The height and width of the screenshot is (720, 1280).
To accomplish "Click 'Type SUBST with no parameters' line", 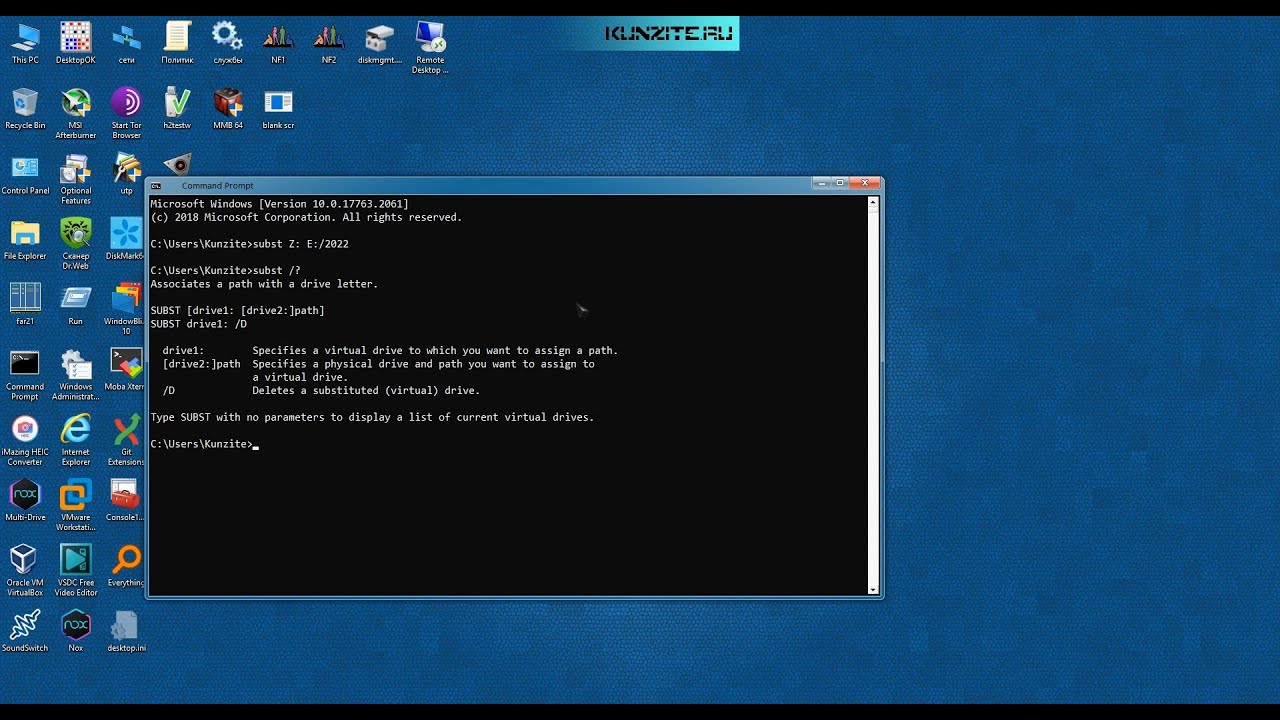I will (372, 417).
